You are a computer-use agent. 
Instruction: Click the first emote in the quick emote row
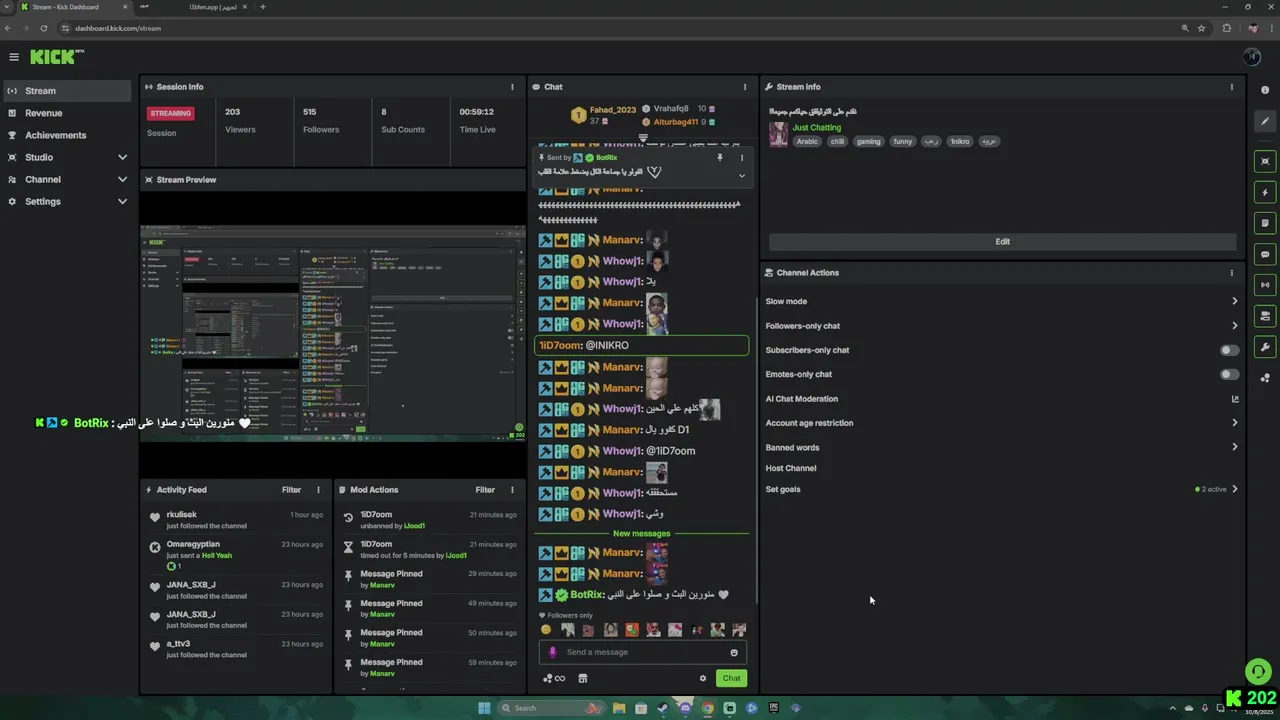click(x=546, y=630)
